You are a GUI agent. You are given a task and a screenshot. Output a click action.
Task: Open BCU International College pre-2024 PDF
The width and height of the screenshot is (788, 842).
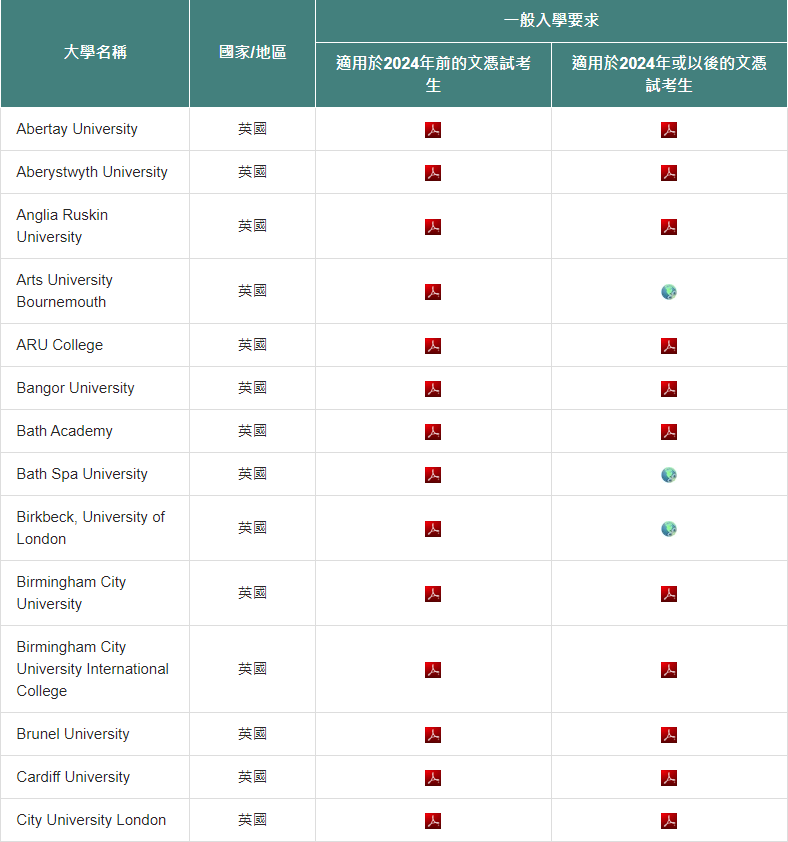pos(433,670)
